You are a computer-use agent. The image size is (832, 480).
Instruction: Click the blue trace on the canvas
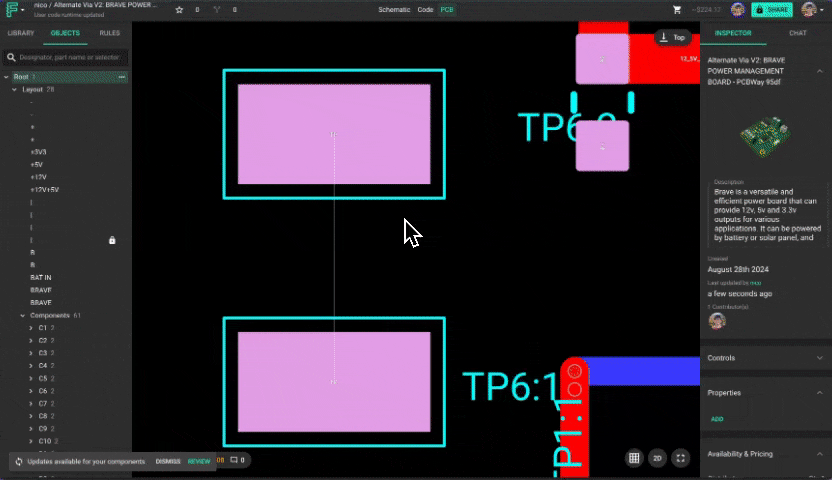(644, 371)
